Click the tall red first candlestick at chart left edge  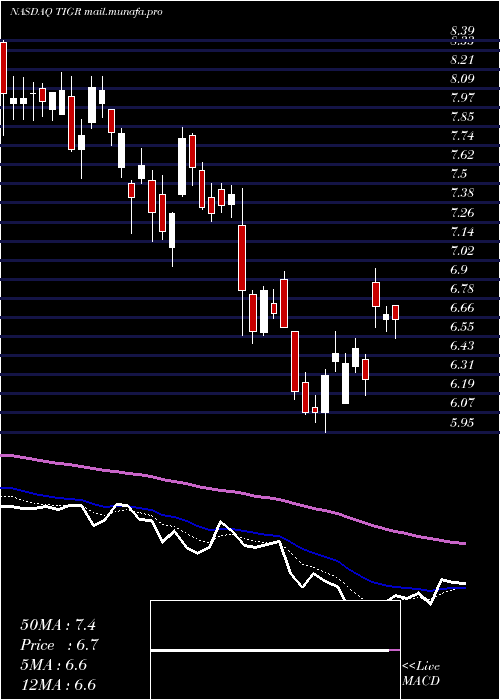point(3,67)
